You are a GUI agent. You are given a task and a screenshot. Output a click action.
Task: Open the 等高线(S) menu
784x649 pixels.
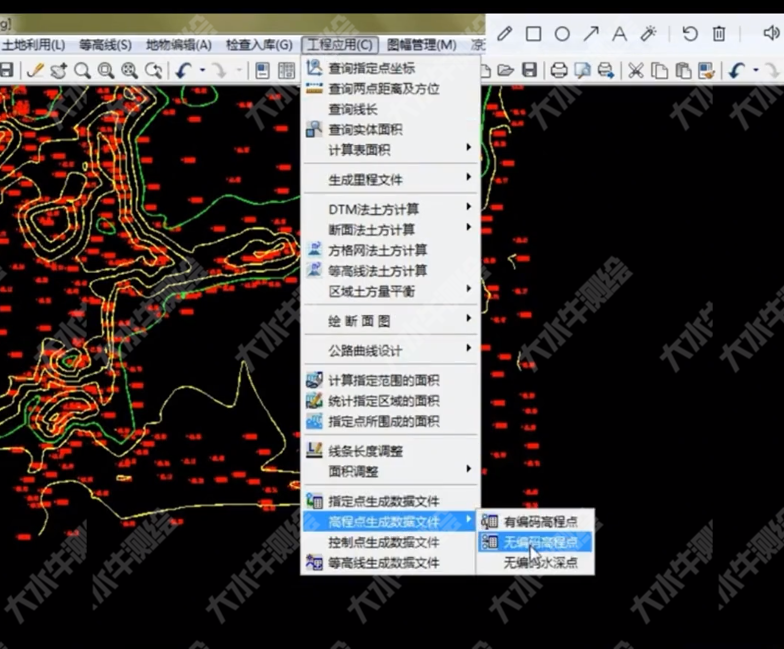coord(105,45)
